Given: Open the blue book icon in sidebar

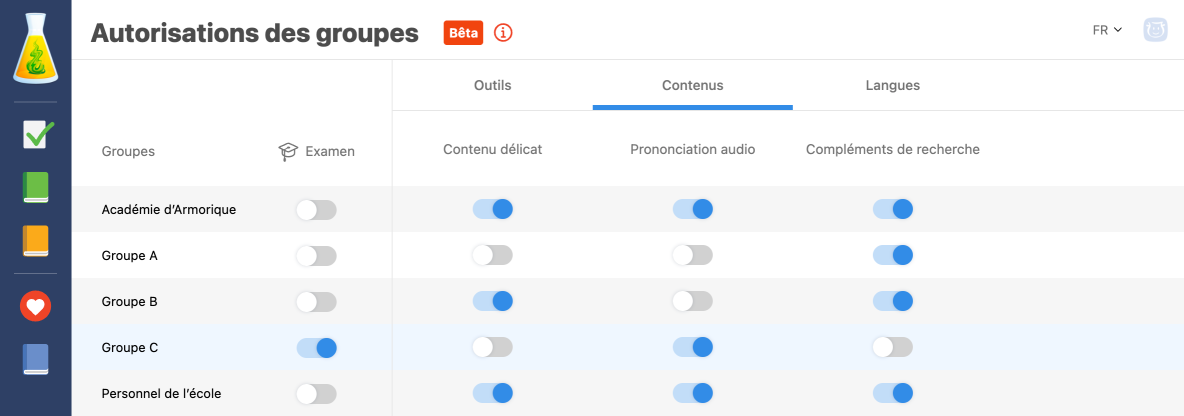Looking at the screenshot, I should coord(36,360).
